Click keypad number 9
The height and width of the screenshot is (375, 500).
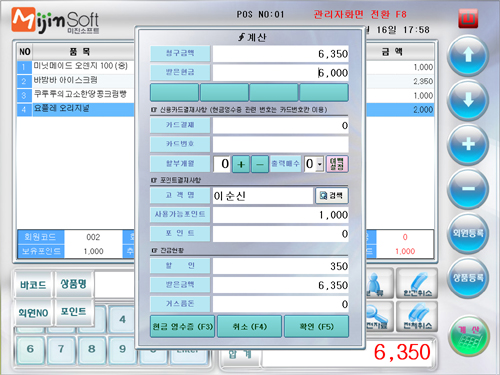tap(122, 349)
